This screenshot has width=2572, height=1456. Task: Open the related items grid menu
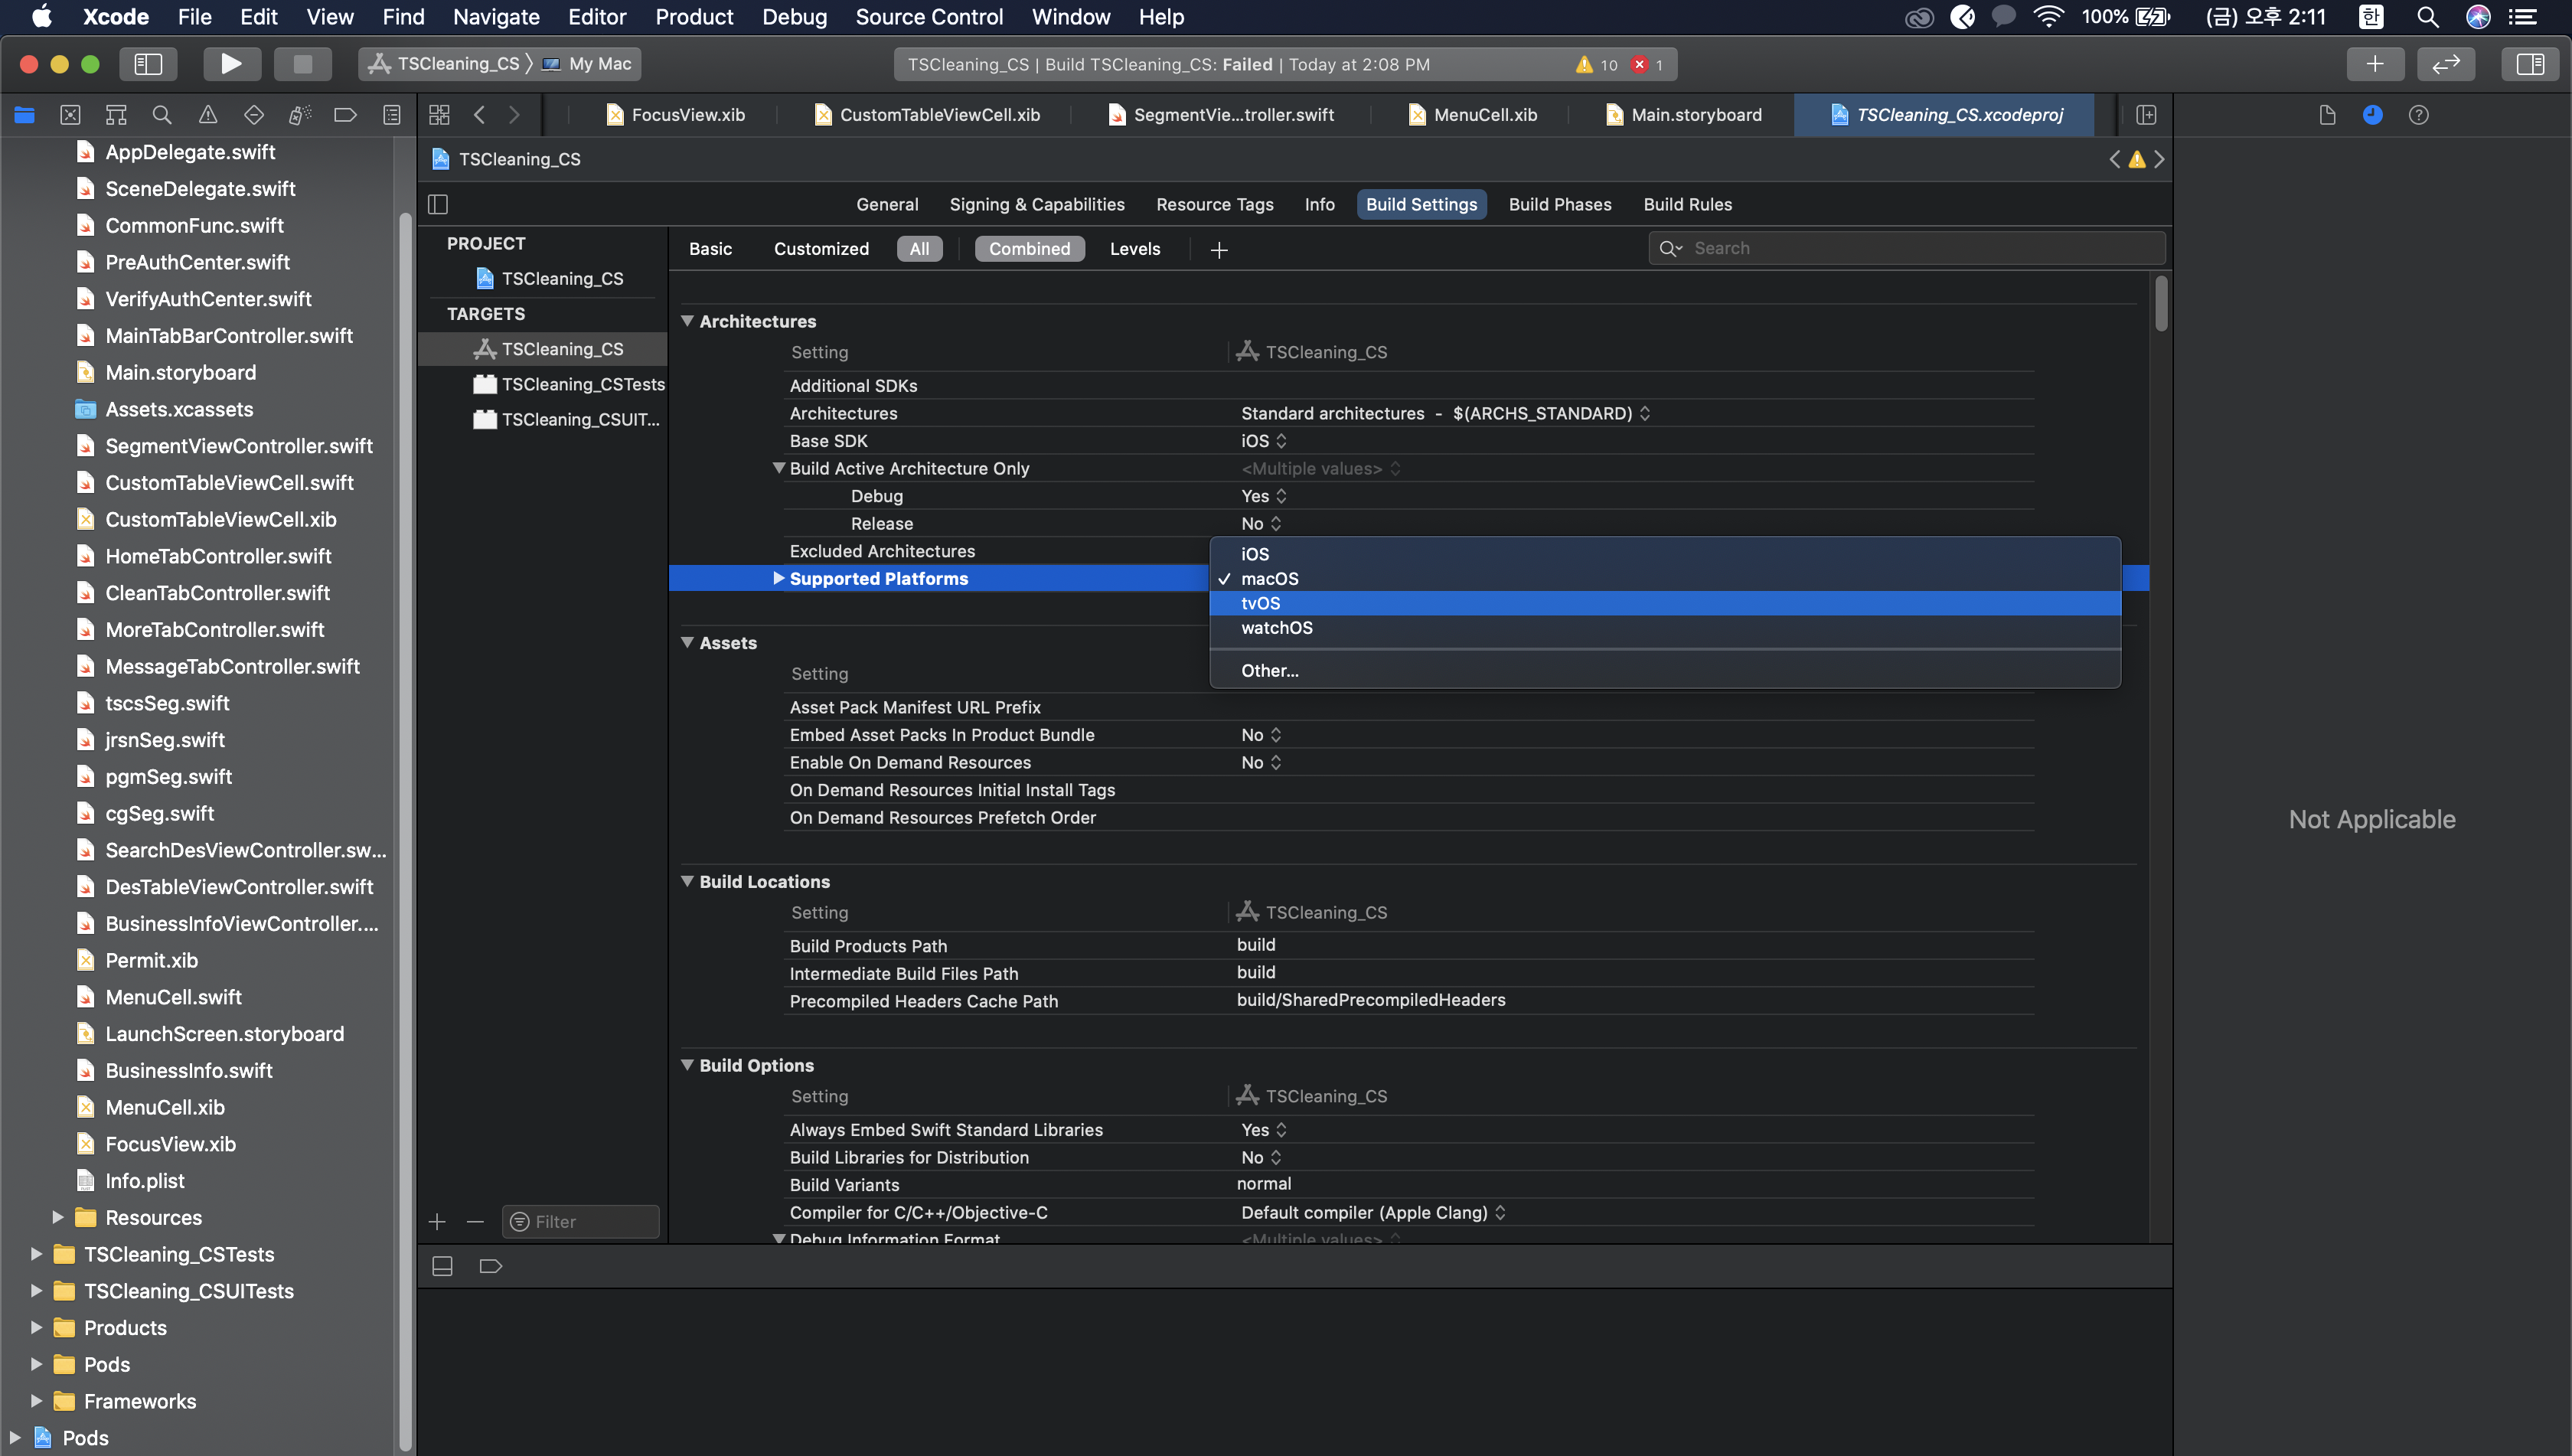[x=439, y=115]
